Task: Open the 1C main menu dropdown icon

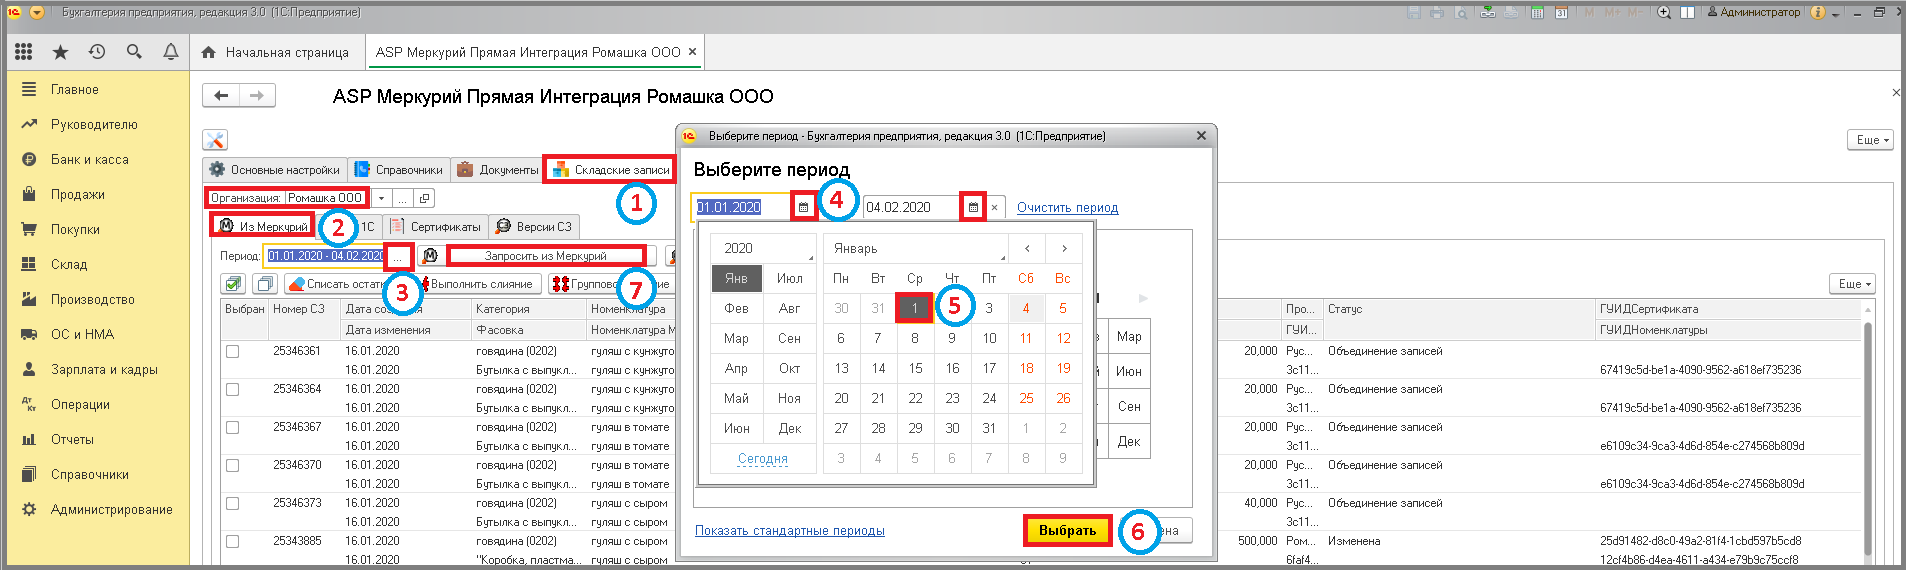Action: pyautogui.click(x=37, y=12)
